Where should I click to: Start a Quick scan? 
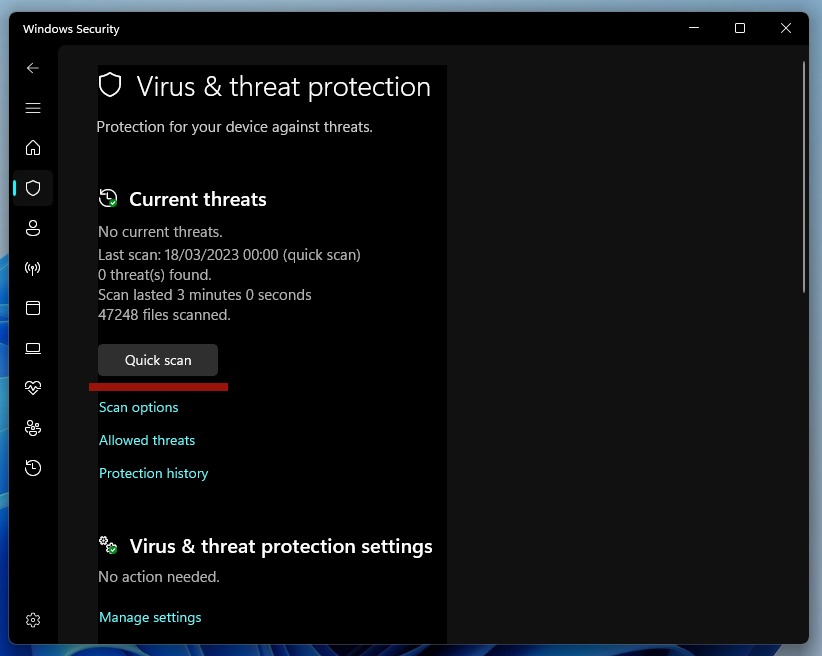click(157, 360)
